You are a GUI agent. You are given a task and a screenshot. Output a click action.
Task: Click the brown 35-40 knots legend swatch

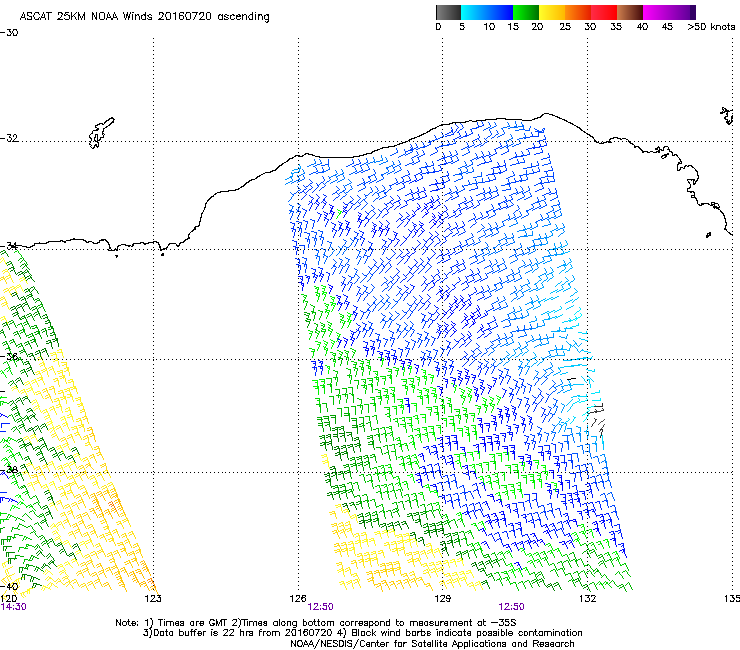coord(630,12)
